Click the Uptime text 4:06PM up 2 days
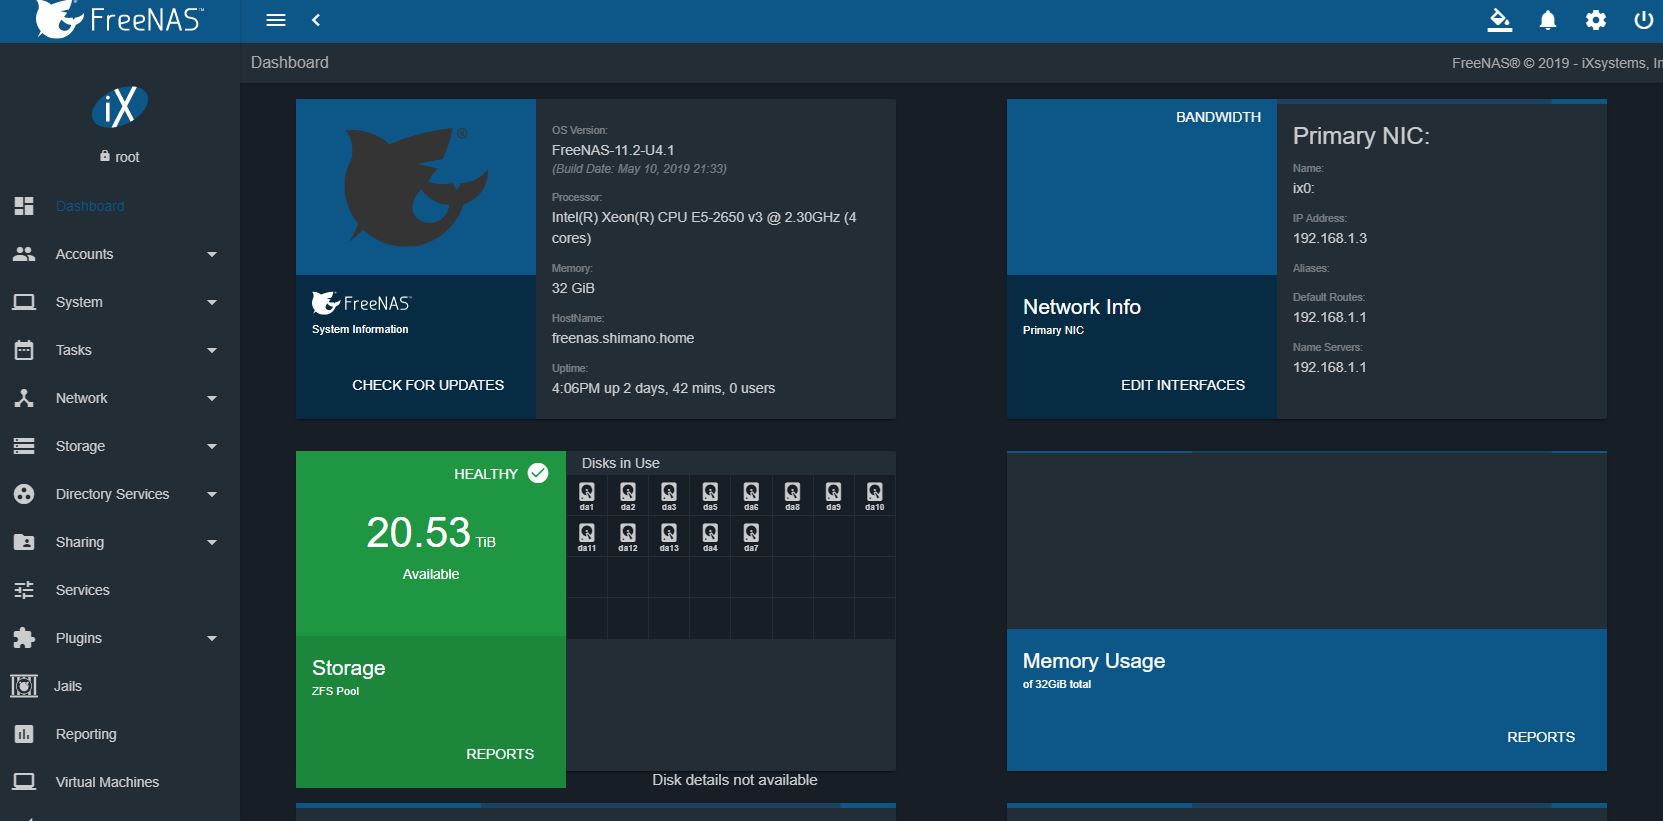The image size is (1663, 821). [663, 388]
